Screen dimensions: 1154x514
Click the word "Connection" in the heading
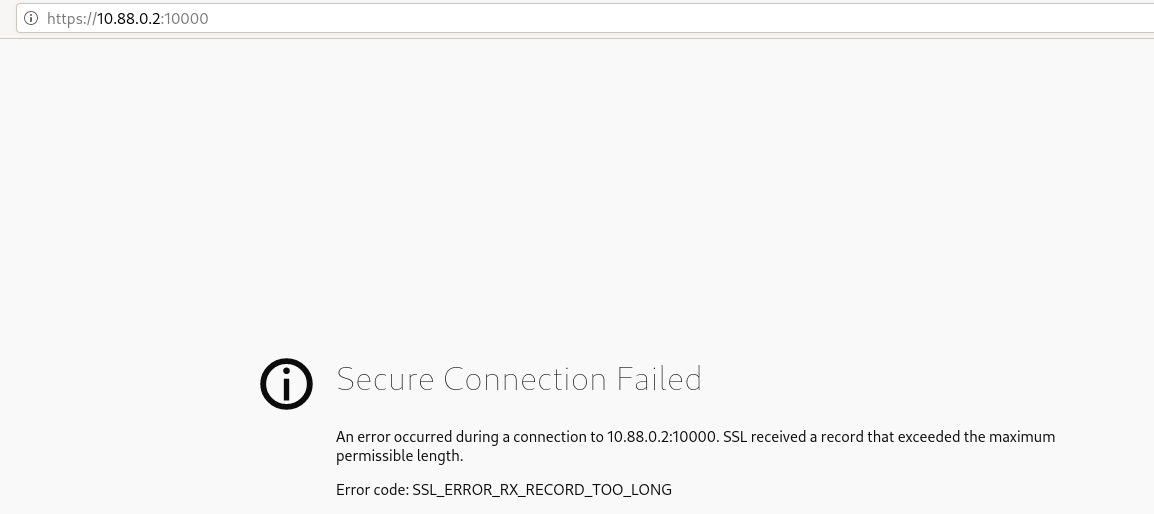point(524,379)
